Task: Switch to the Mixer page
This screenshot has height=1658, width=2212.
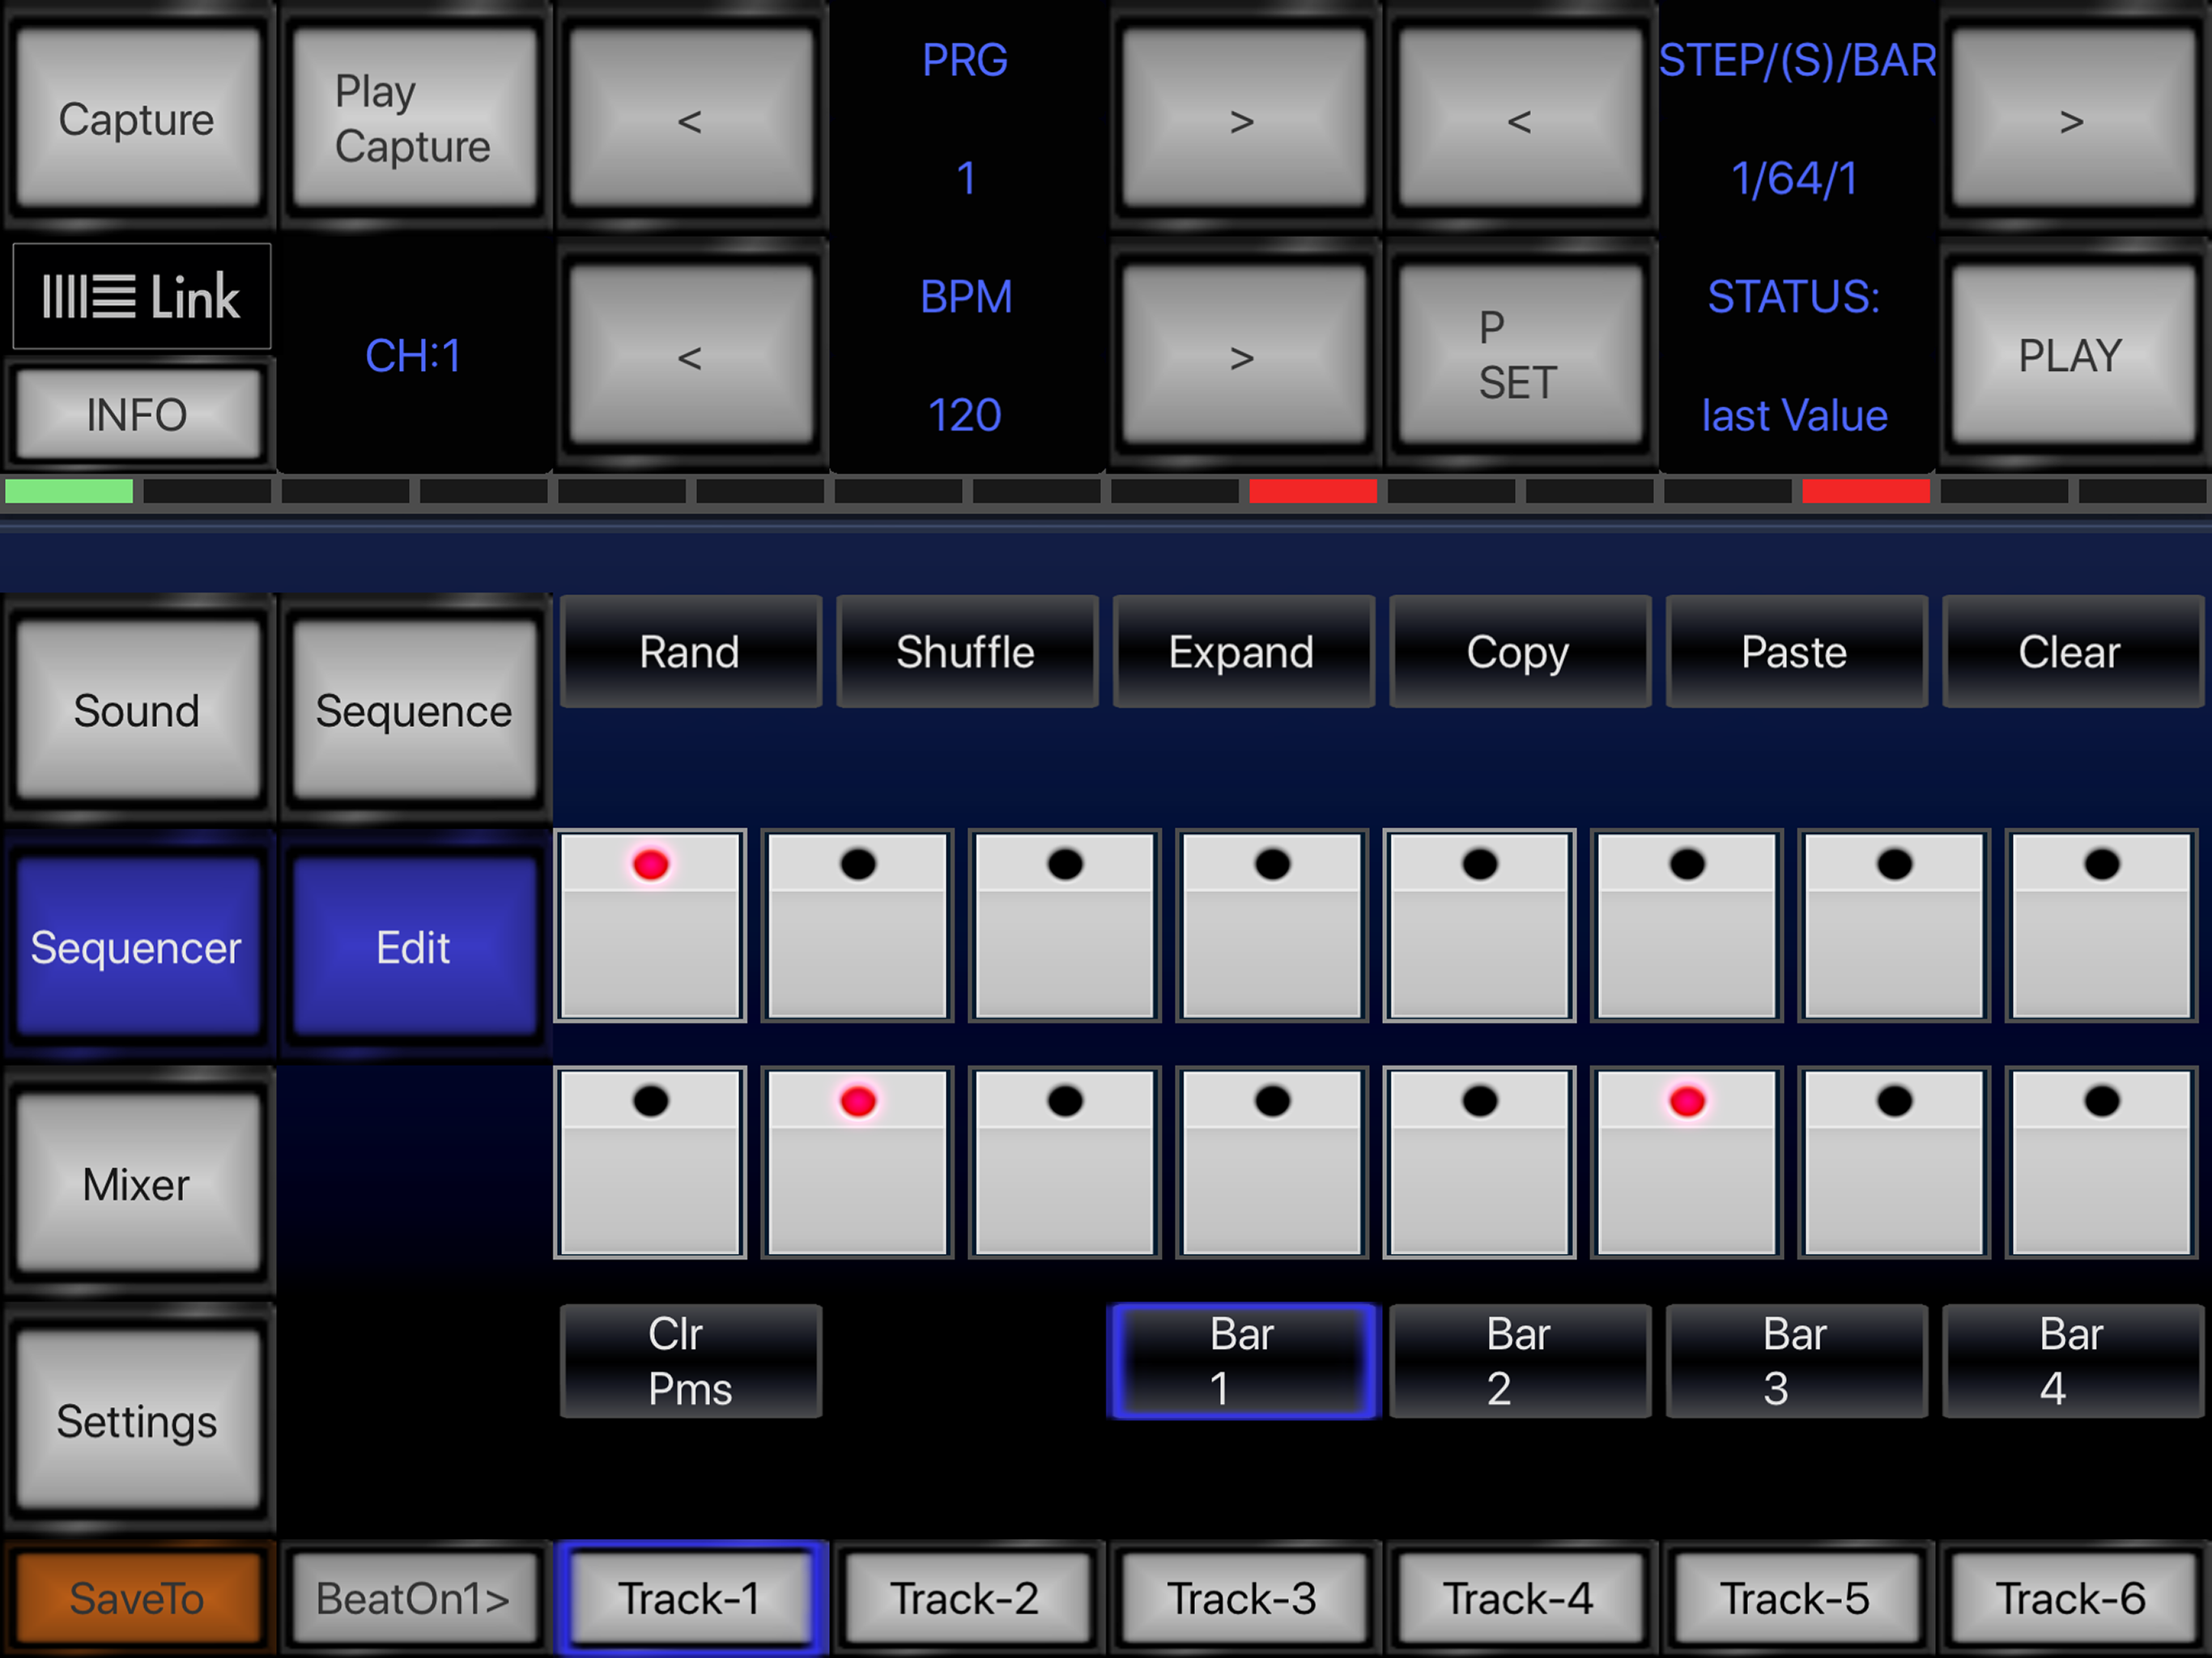Action: pyautogui.click(x=137, y=1185)
